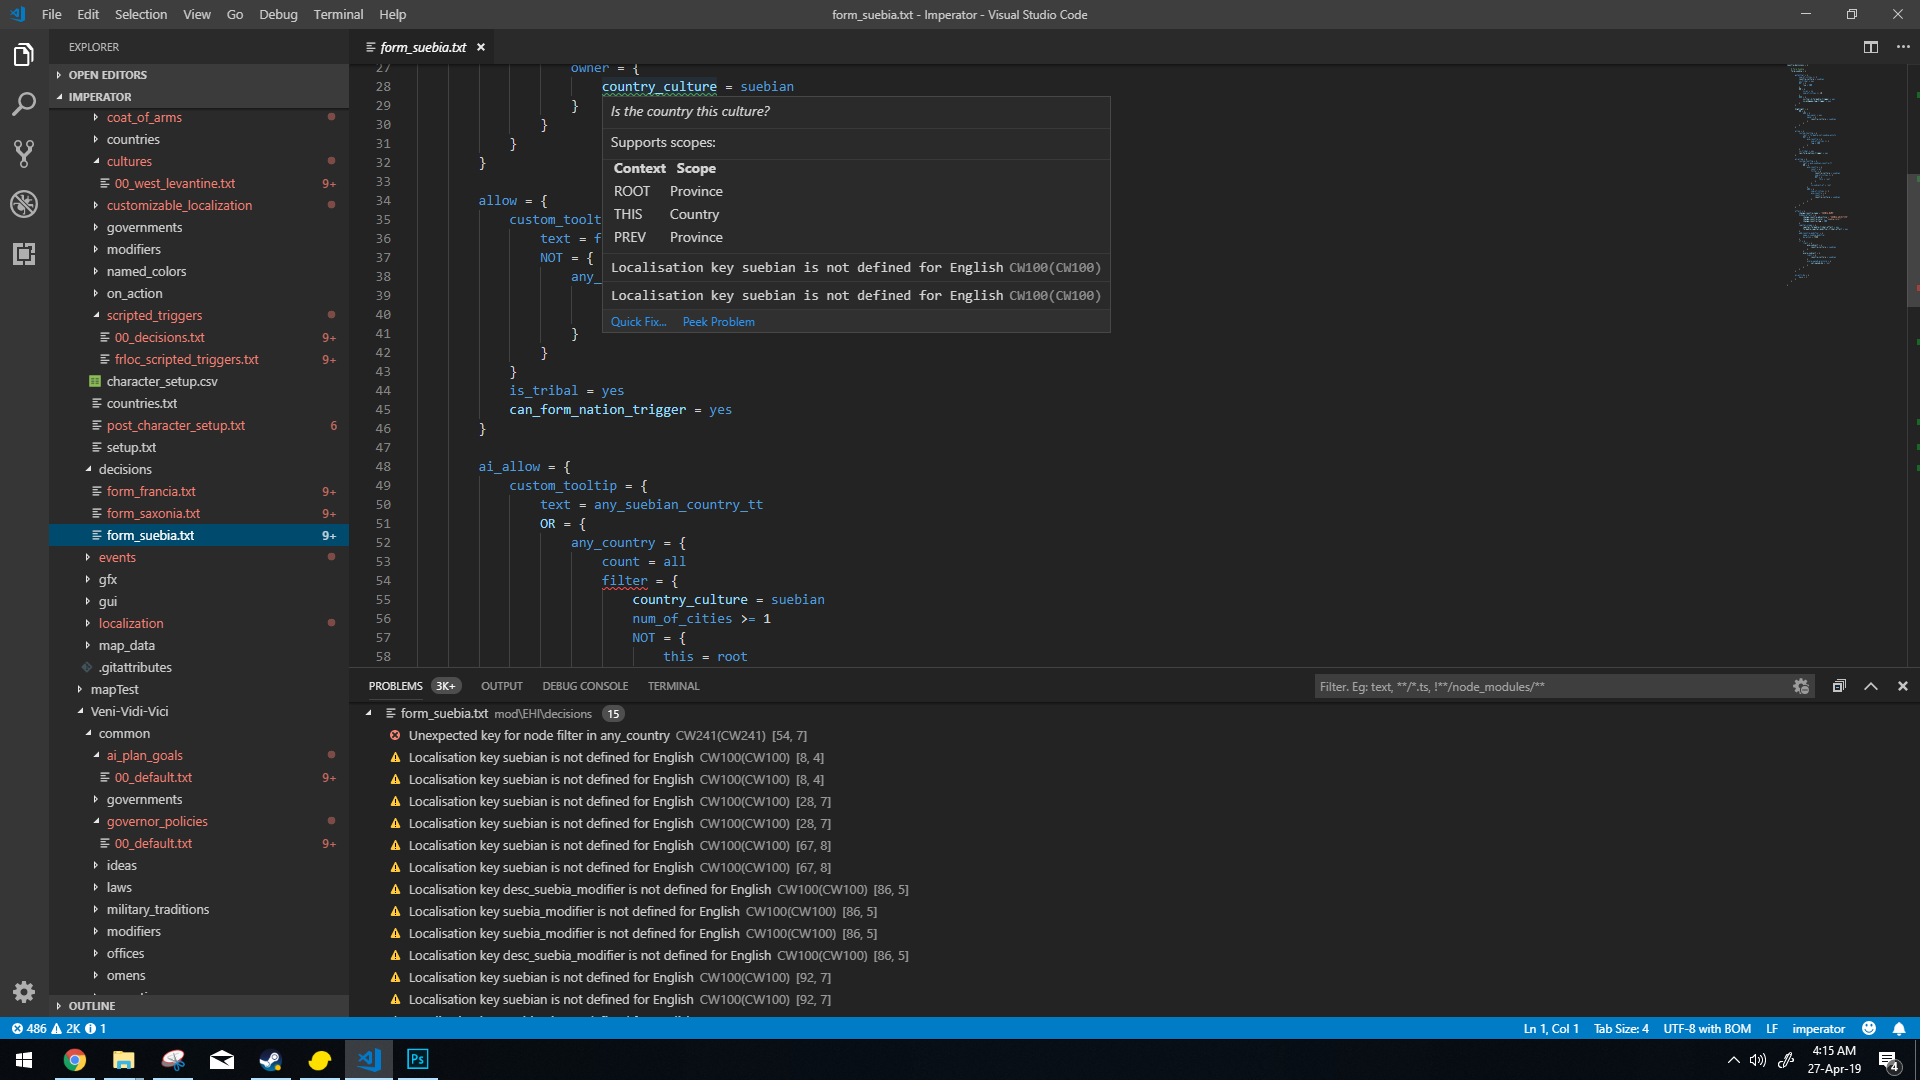Open the Search sidebar
The height and width of the screenshot is (1080, 1920).
24,104
